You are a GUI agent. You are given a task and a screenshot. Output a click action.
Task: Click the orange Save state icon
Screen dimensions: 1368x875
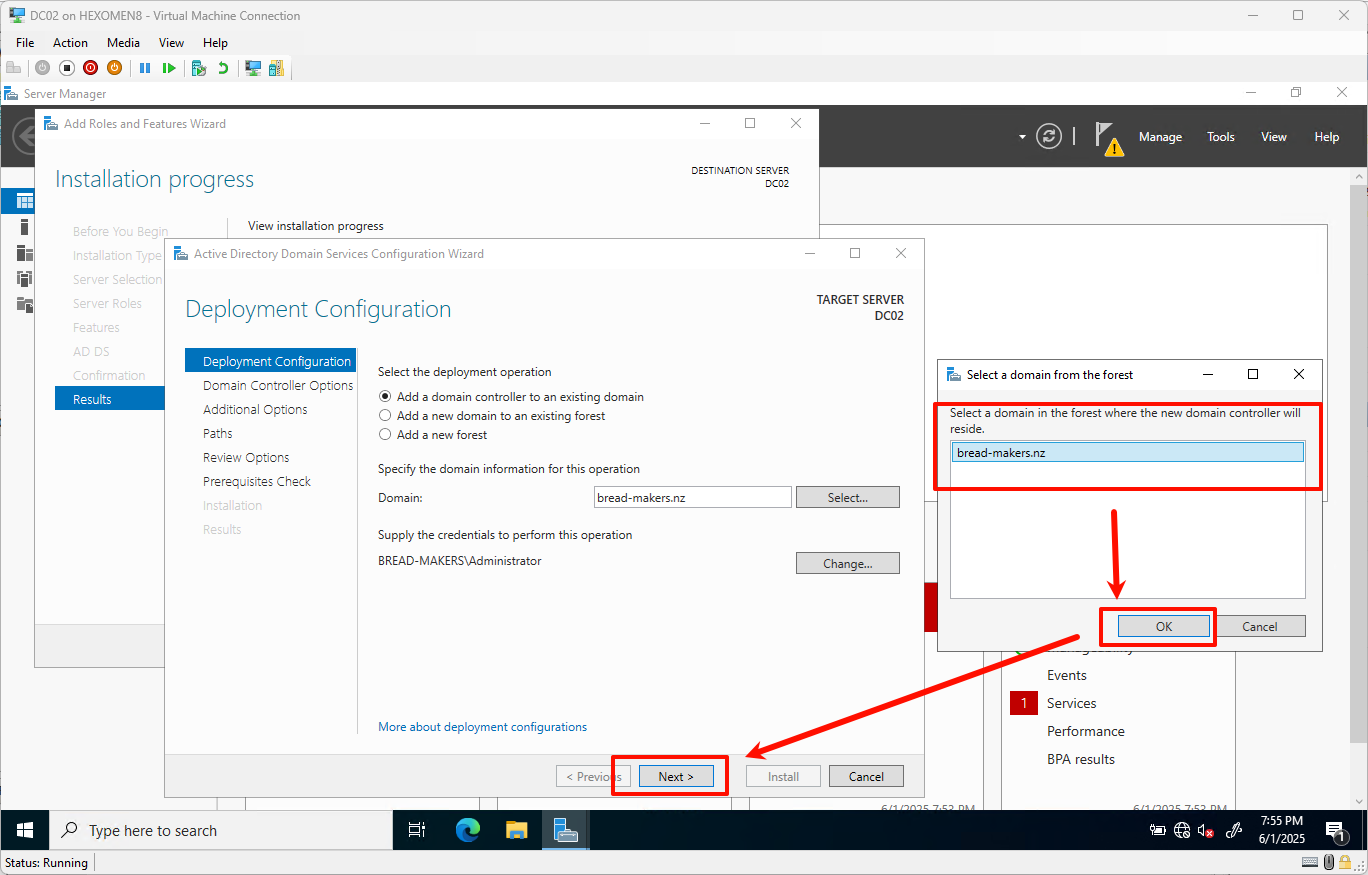(x=114, y=68)
